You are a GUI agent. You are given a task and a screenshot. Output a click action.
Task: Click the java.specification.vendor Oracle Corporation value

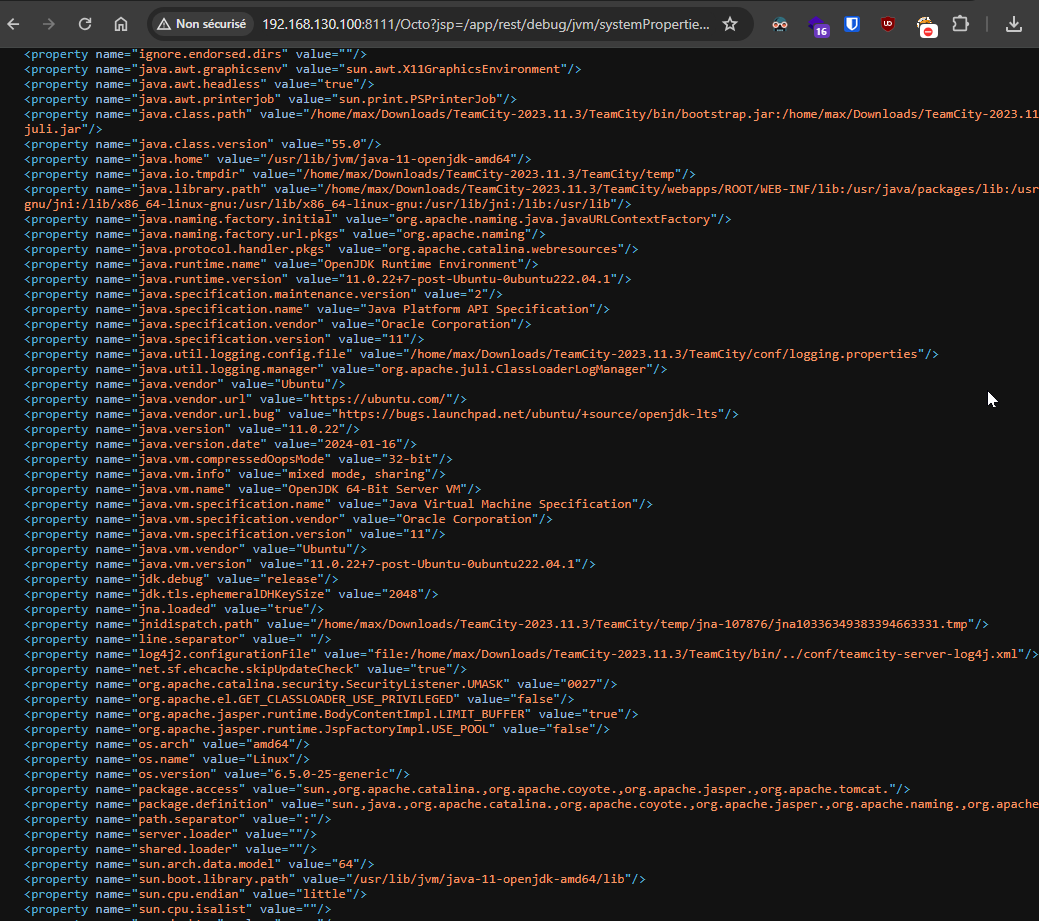click(445, 324)
